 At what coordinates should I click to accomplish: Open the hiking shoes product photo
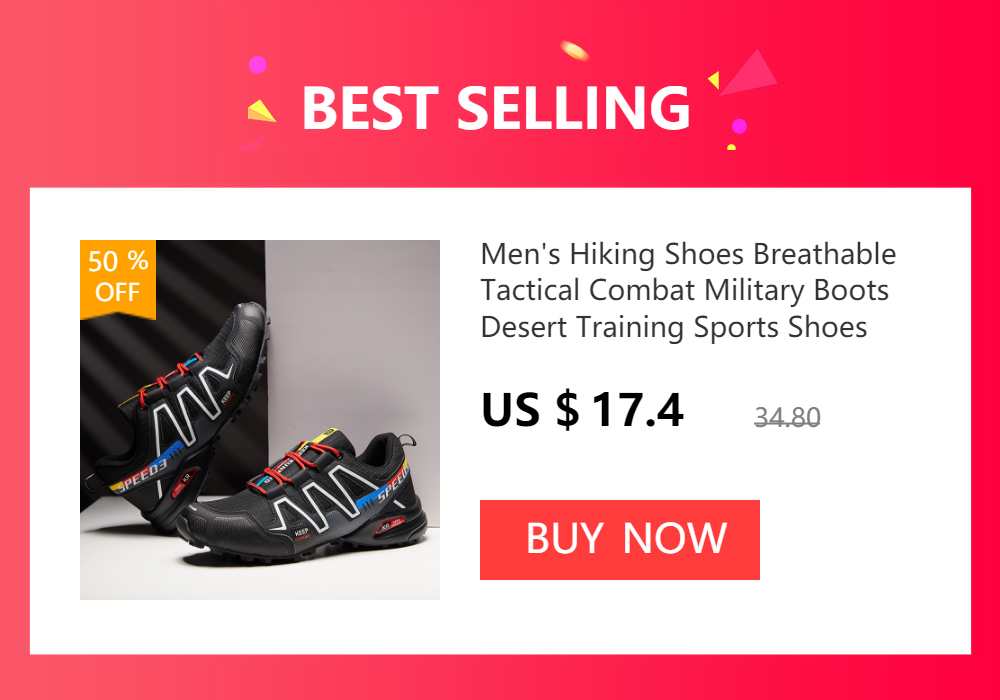[x=260, y=419]
